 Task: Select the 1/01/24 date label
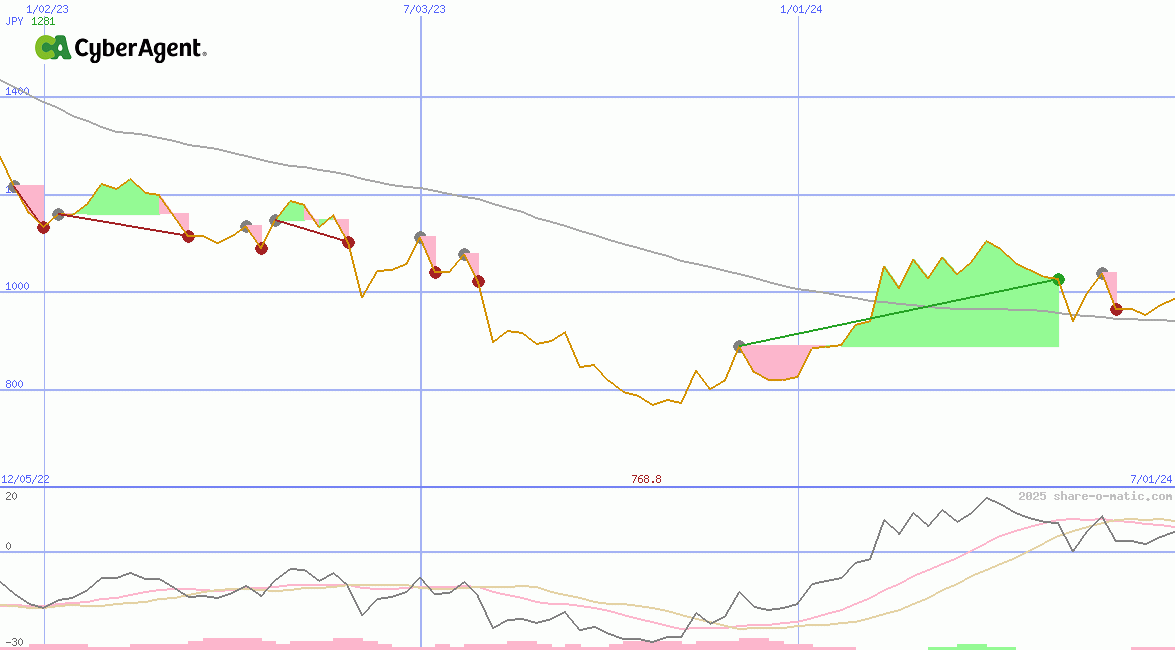click(801, 9)
